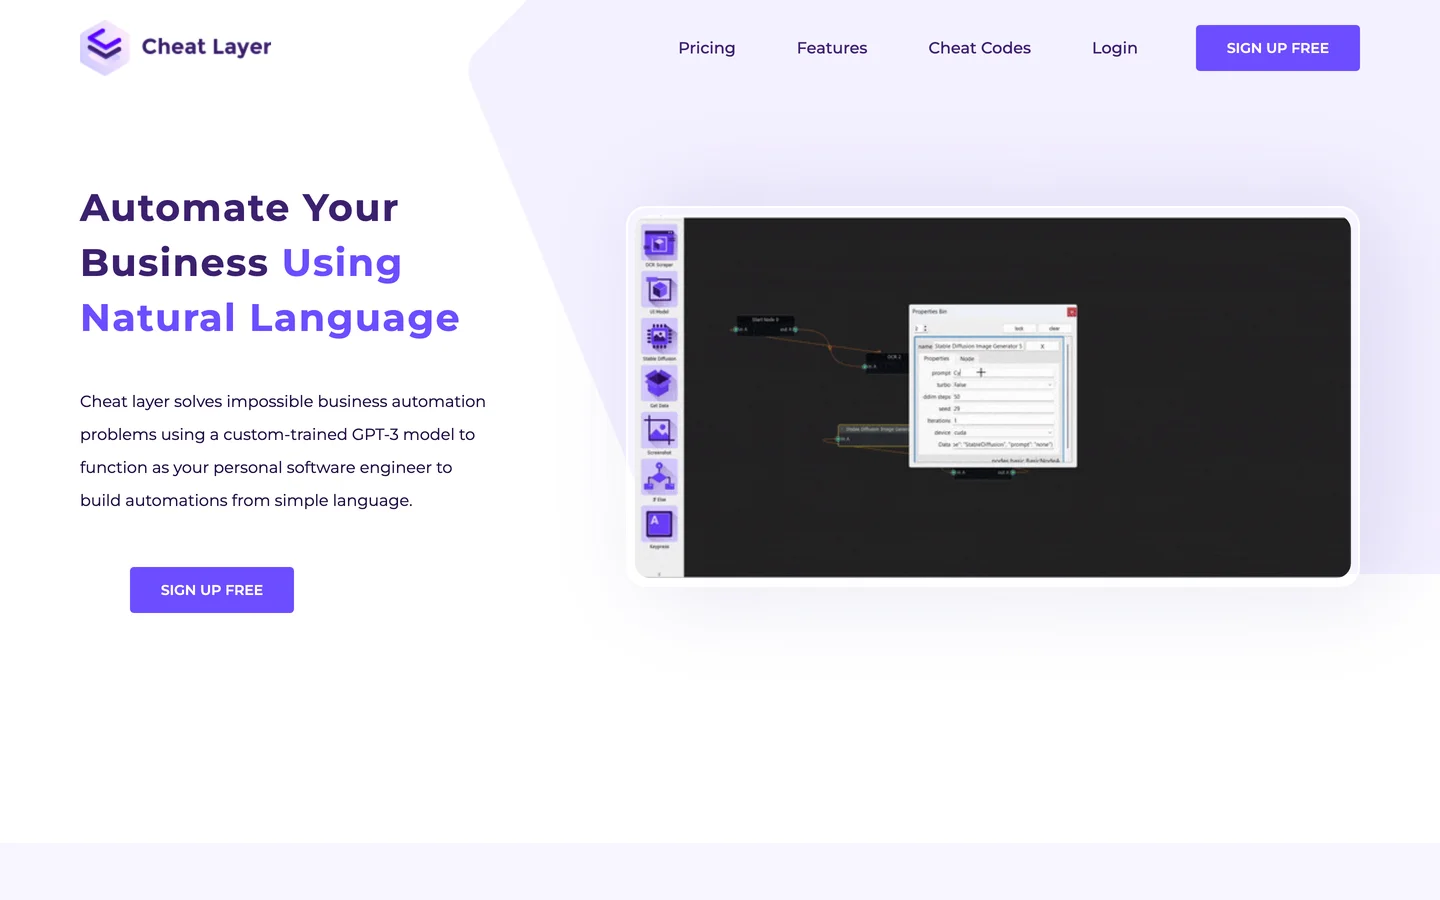Open the Login page
1440x900 pixels.
1115,48
